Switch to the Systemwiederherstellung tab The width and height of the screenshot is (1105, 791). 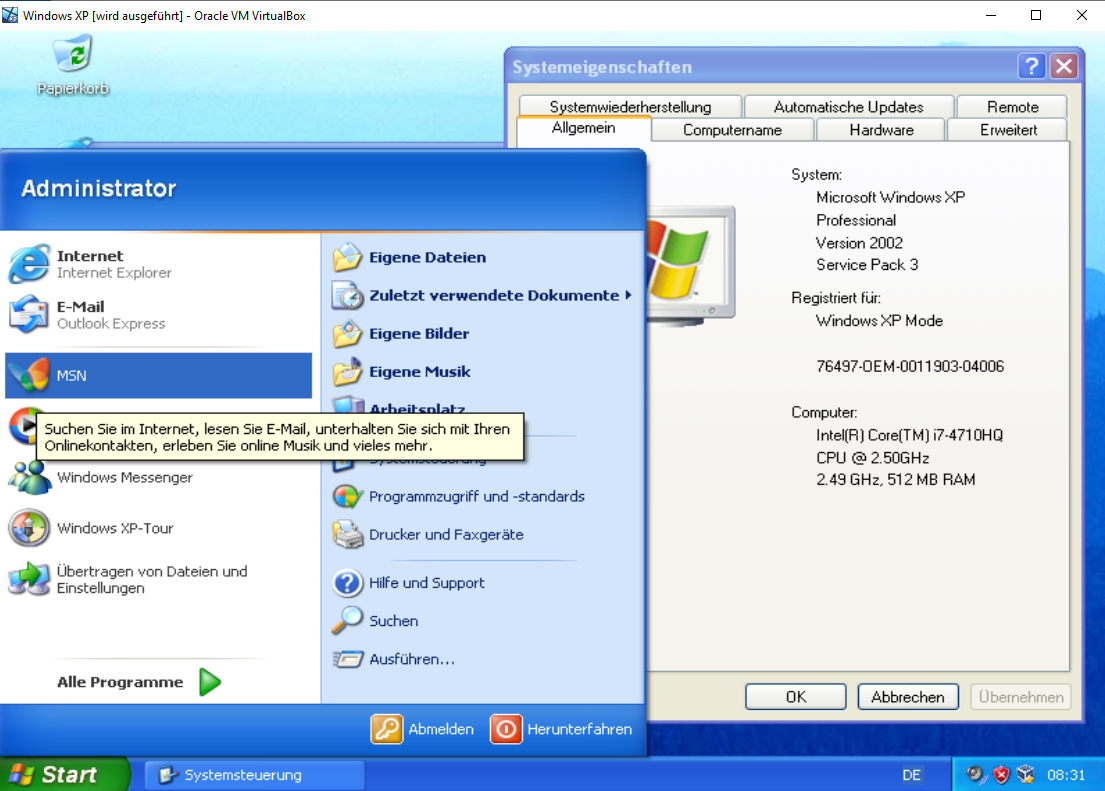pyautogui.click(x=630, y=106)
